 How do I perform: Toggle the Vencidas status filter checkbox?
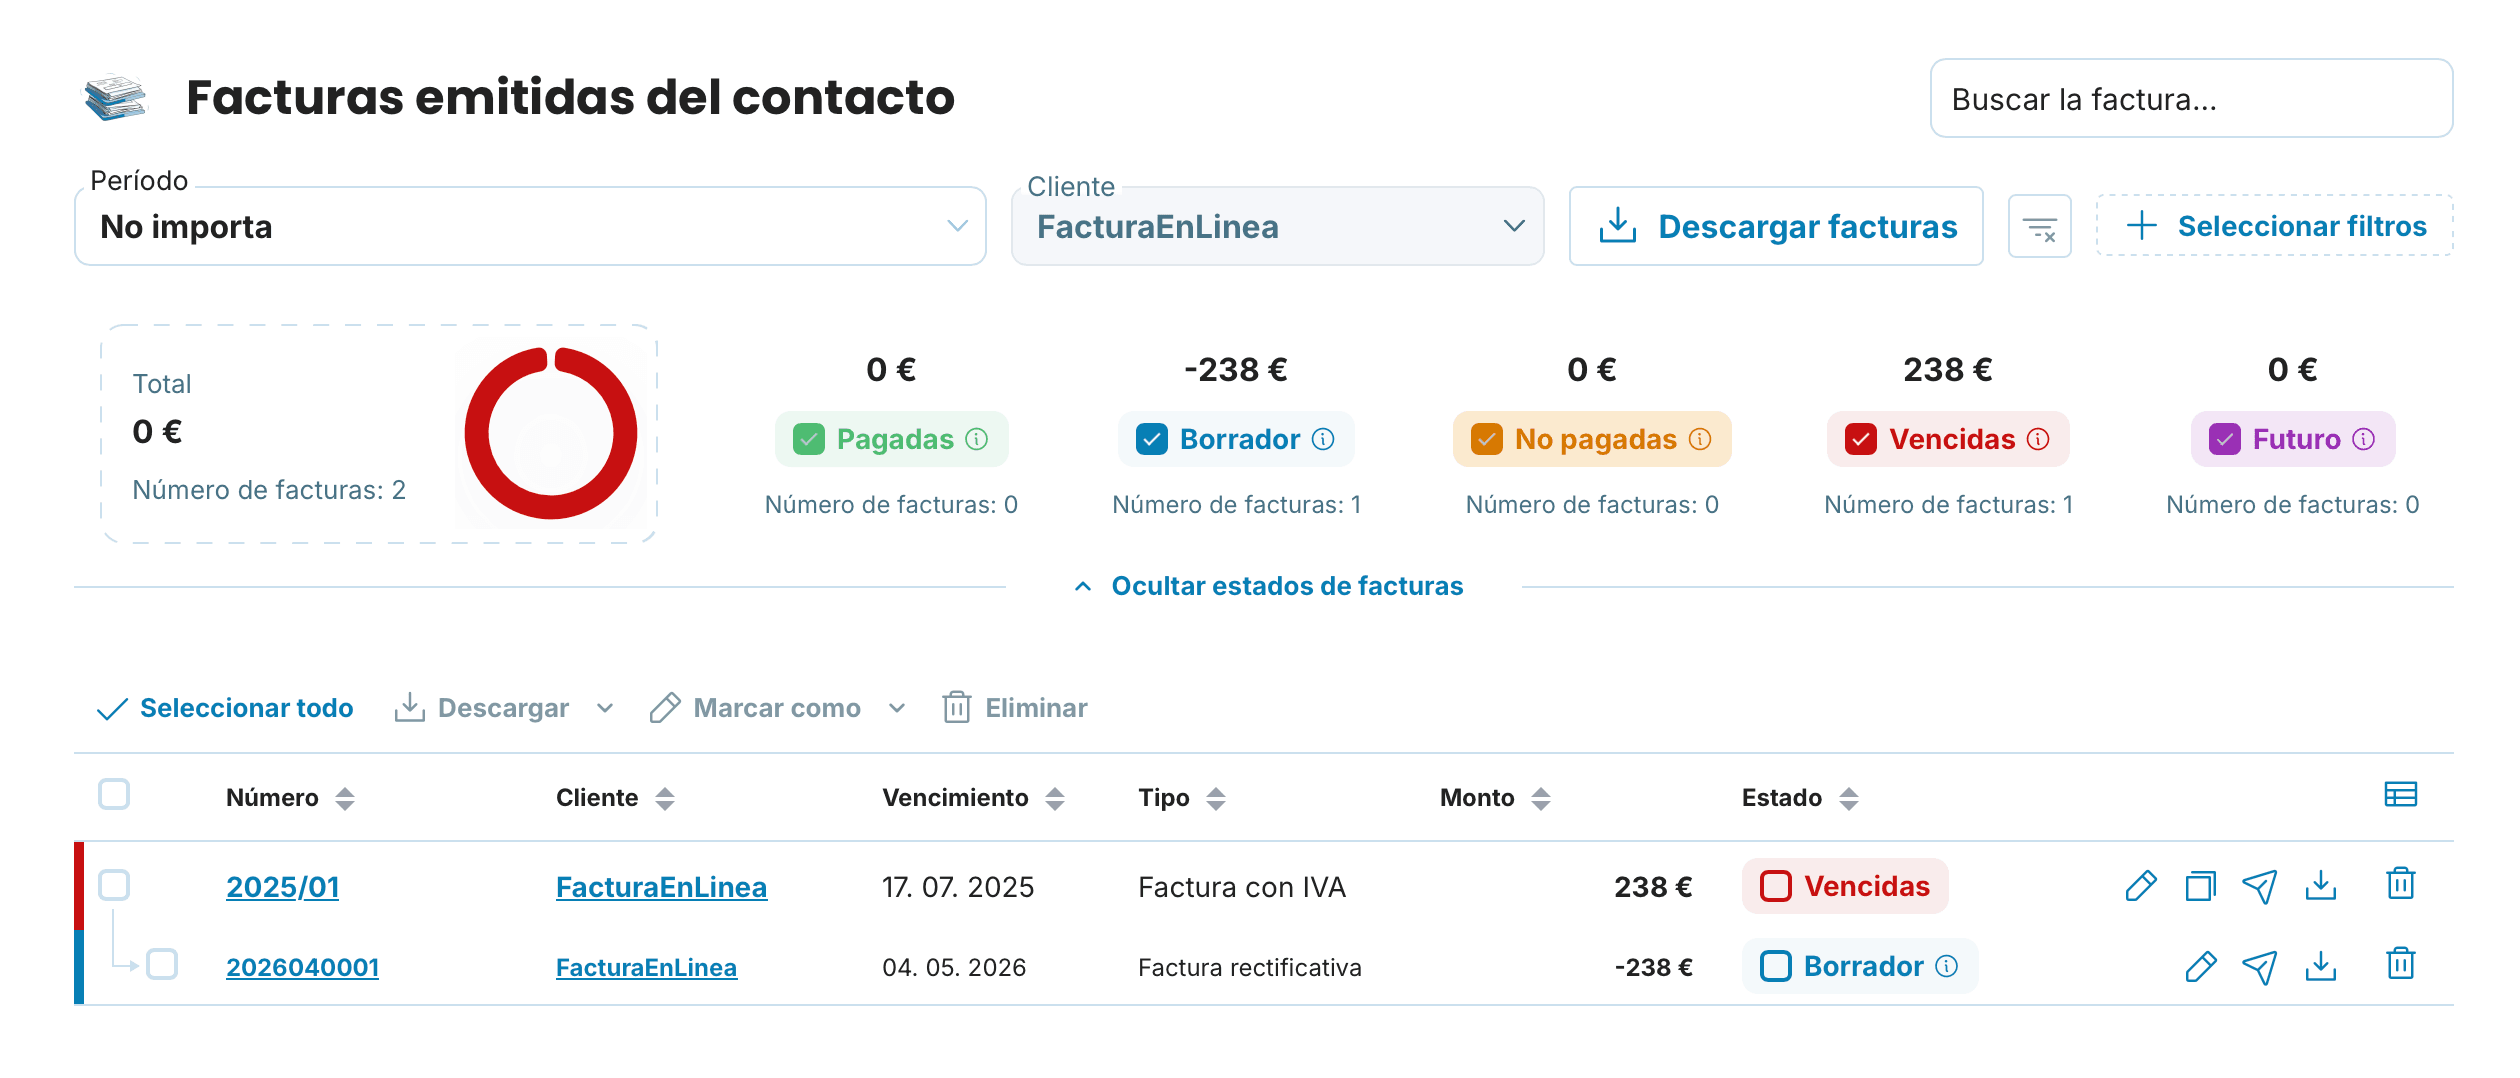tap(1861, 439)
